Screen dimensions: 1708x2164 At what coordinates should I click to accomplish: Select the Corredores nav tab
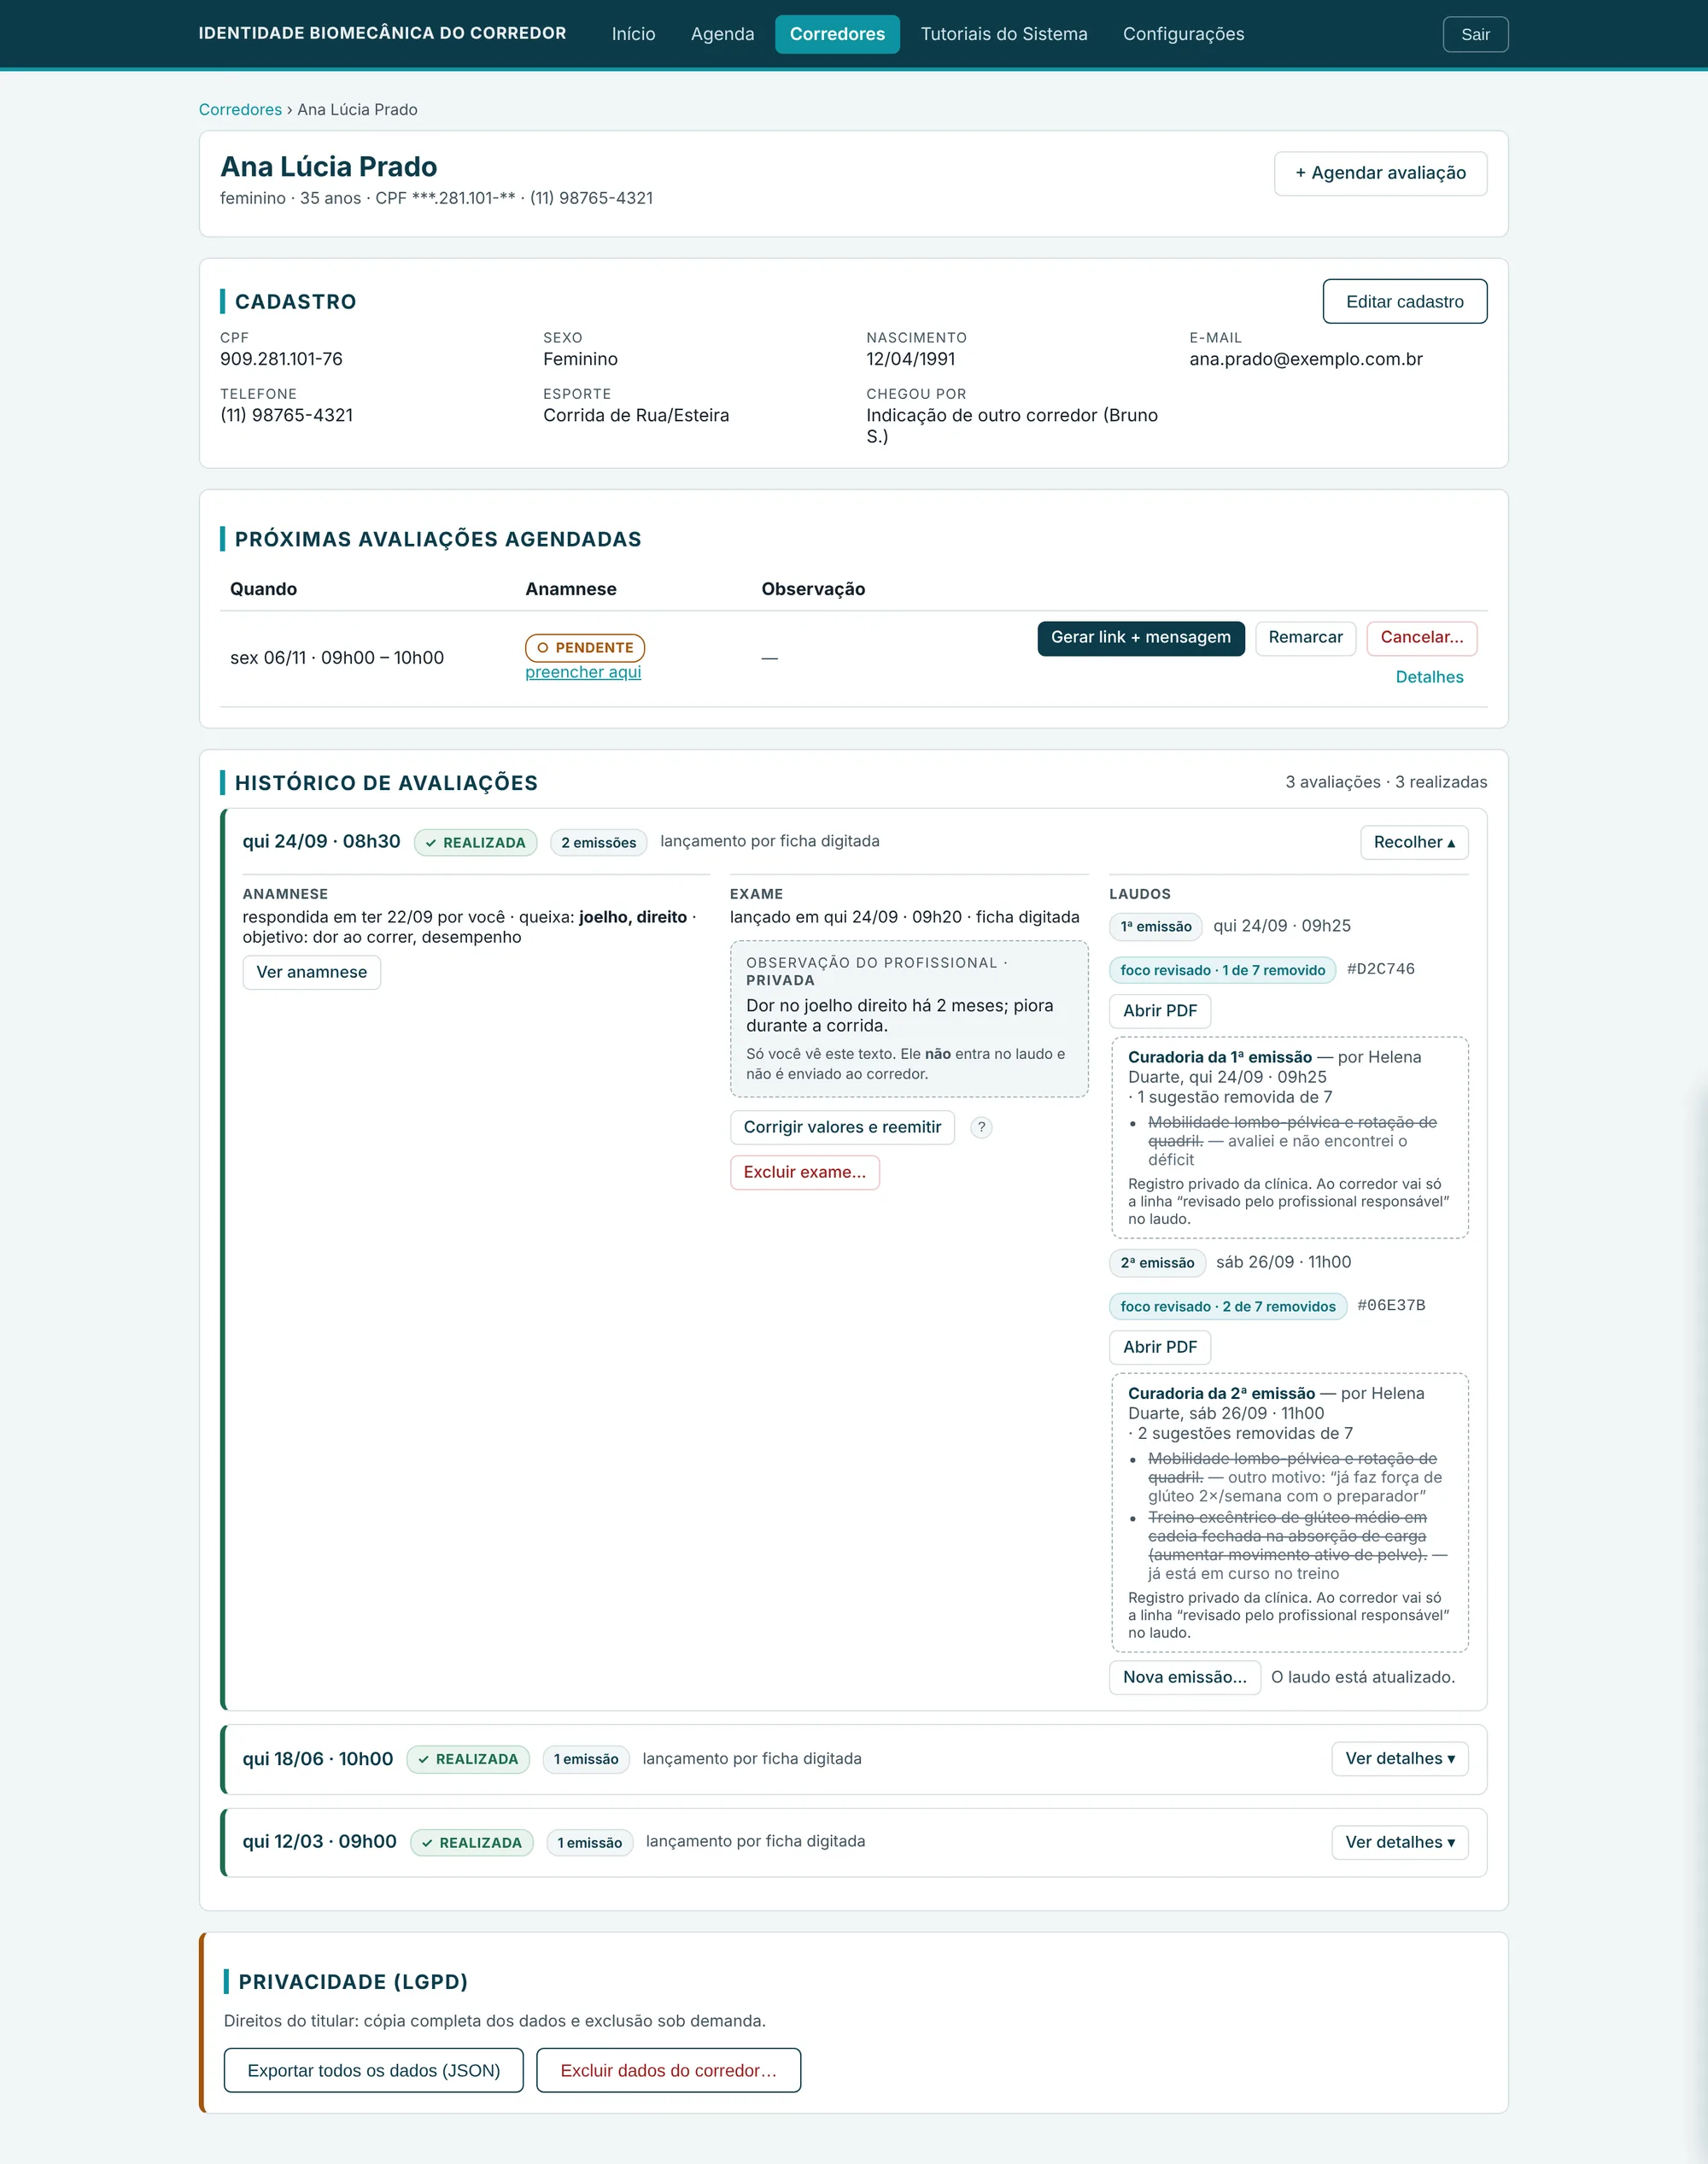(x=837, y=34)
